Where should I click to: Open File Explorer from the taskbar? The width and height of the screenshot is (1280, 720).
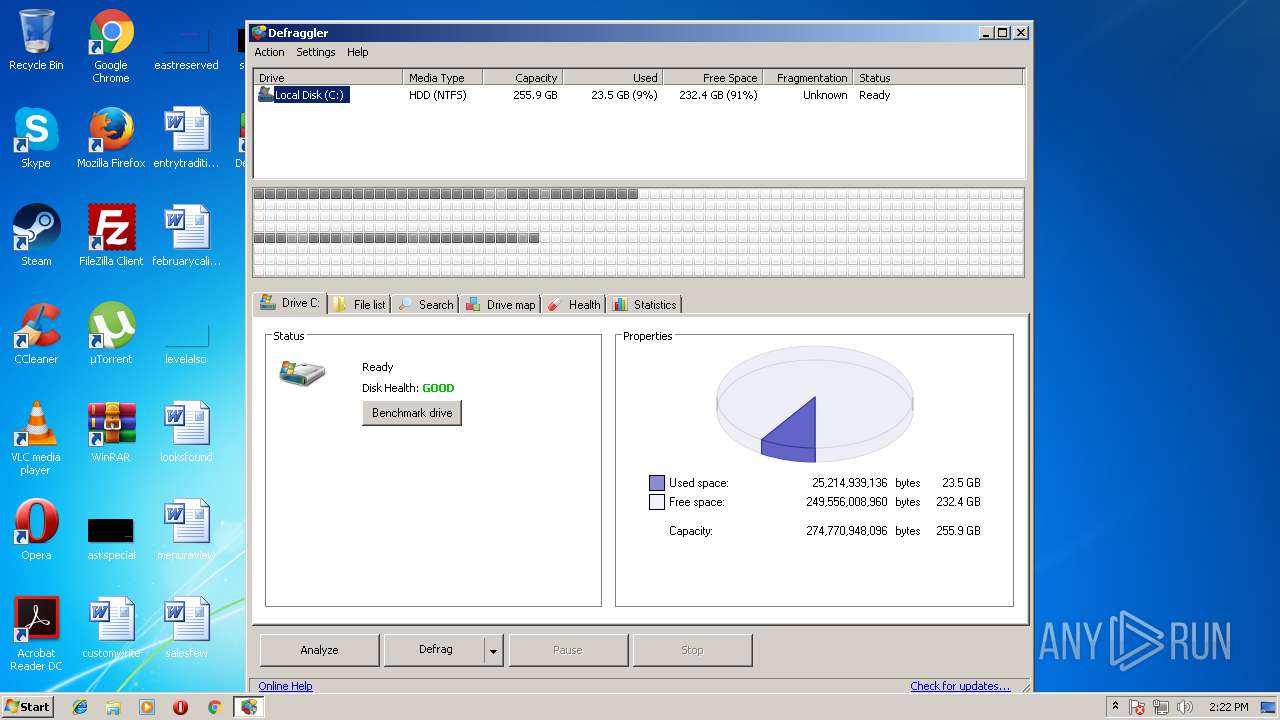(113, 707)
